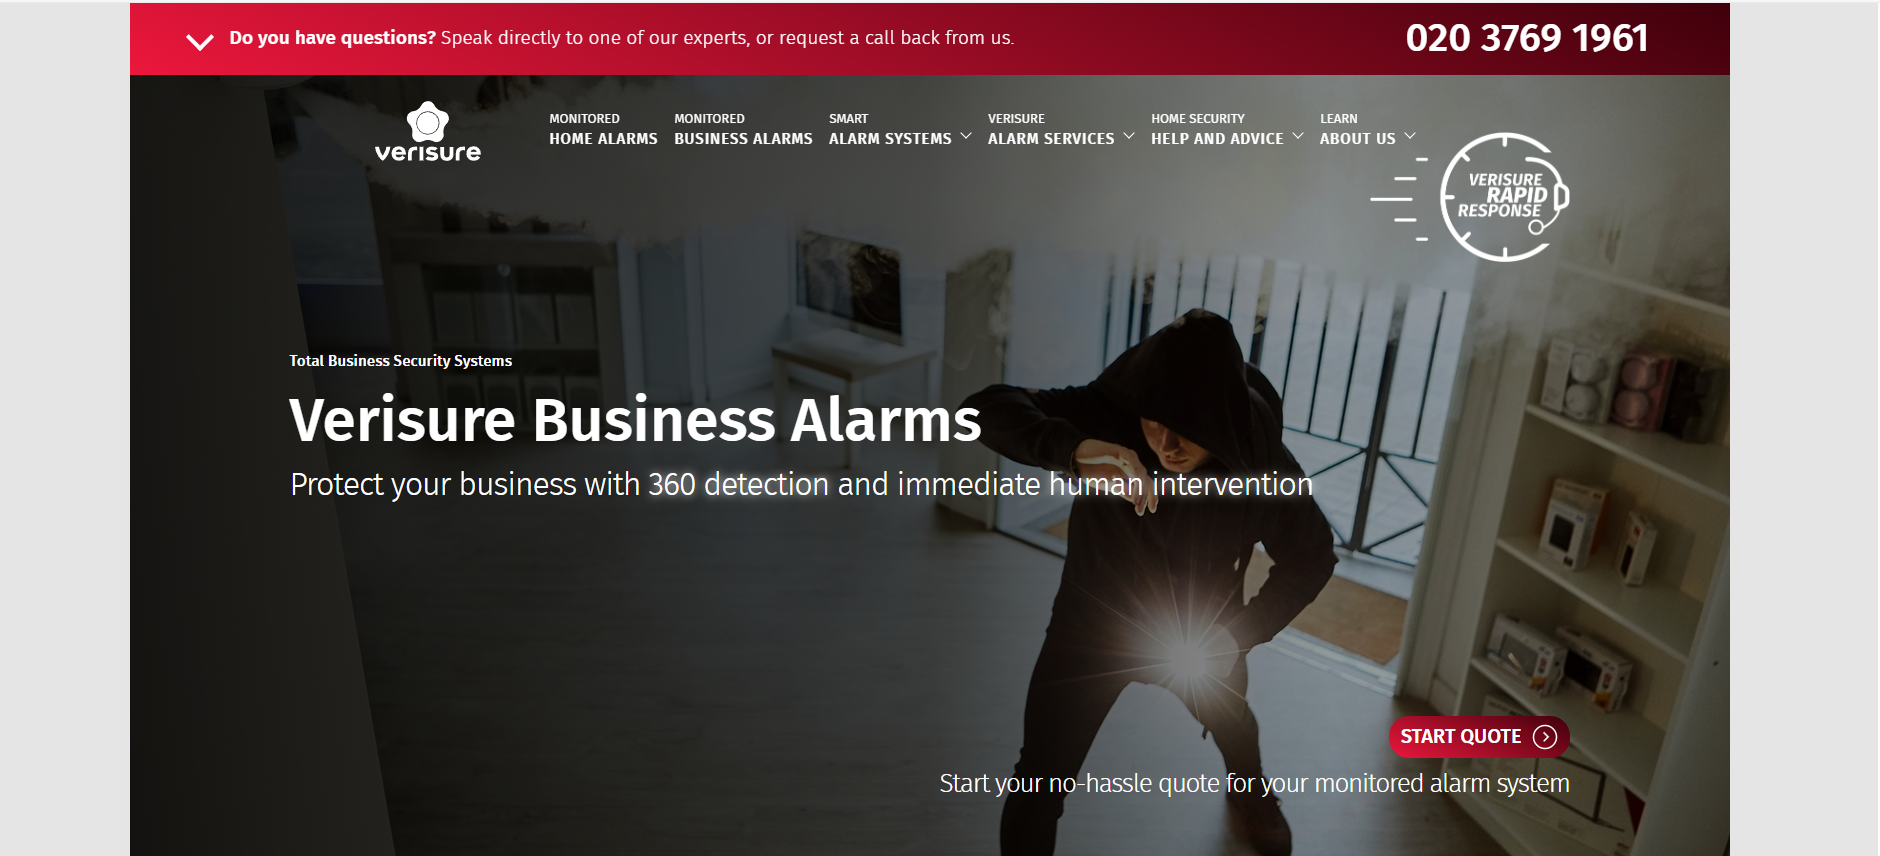Click the arrow circle in Start Quote
Viewport: 1880px width, 856px height.
(x=1545, y=737)
